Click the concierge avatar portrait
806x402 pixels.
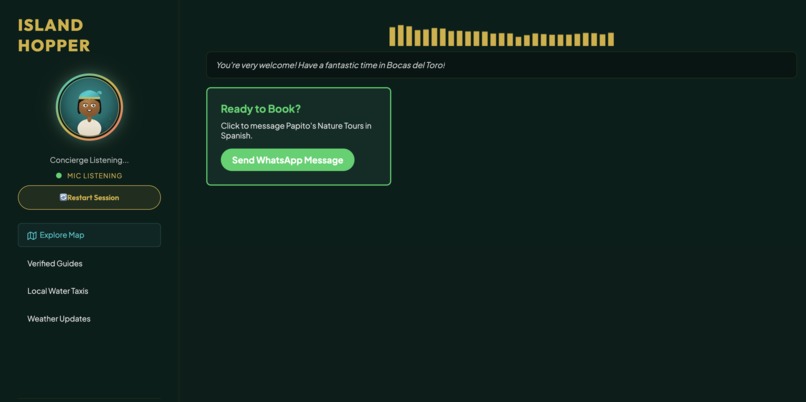pyautogui.click(x=89, y=107)
